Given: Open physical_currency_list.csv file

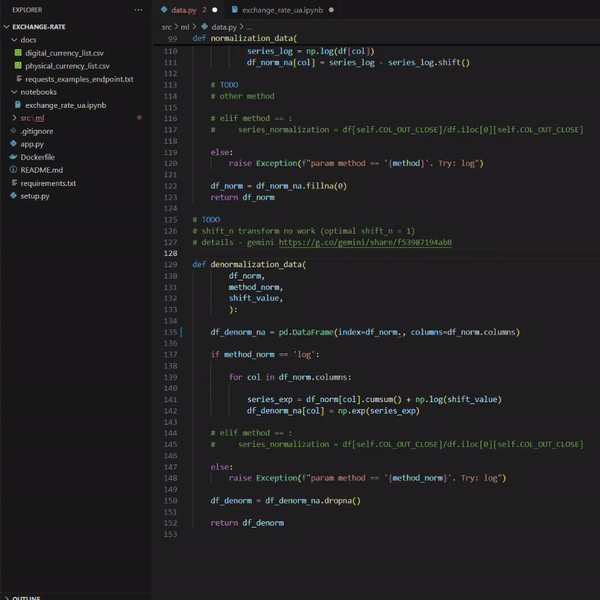Looking at the screenshot, I should [x=67, y=66].
